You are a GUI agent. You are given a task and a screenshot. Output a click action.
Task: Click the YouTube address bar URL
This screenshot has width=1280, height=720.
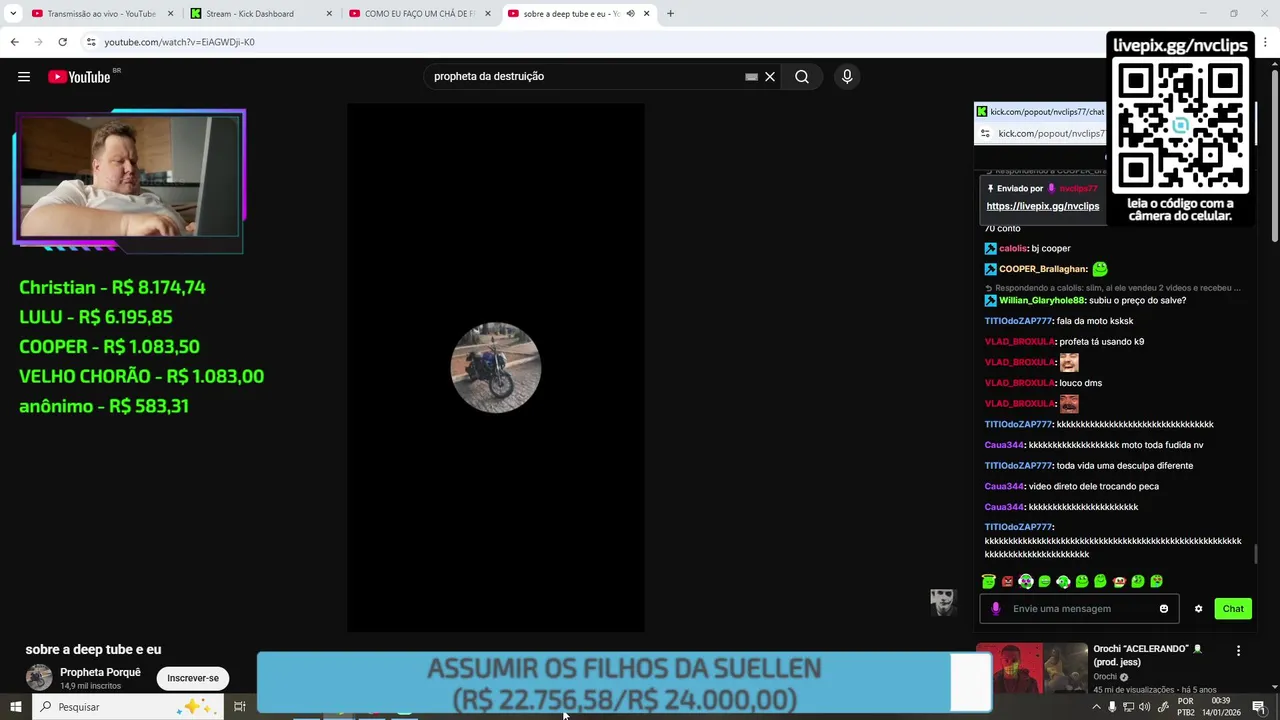tap(179, 42)
